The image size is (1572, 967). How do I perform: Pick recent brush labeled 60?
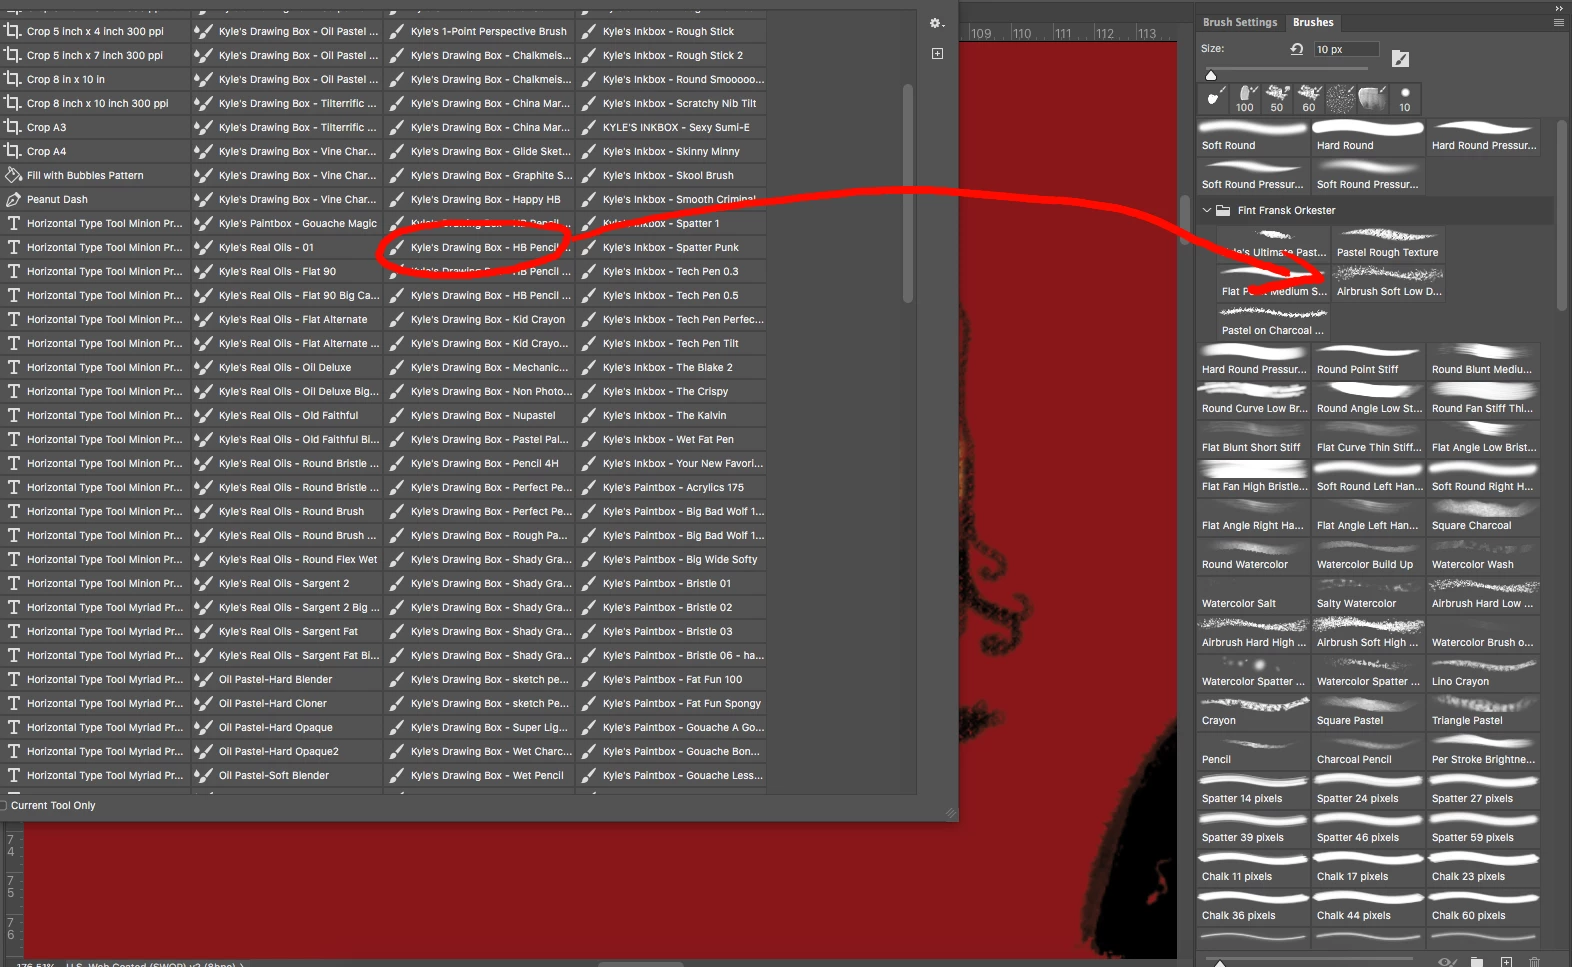point(1309,98)
